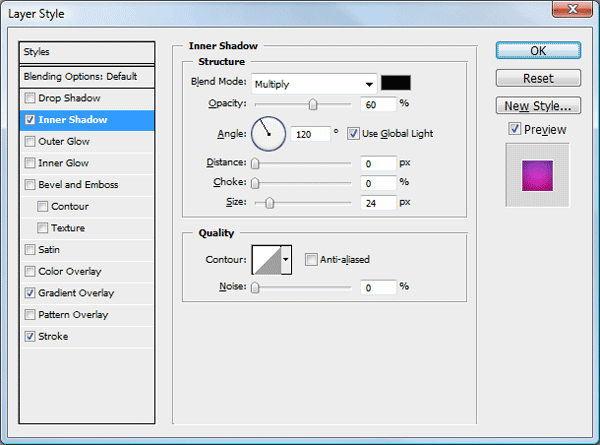
Task: Click the Choke value field
Action: click(378, 183)
